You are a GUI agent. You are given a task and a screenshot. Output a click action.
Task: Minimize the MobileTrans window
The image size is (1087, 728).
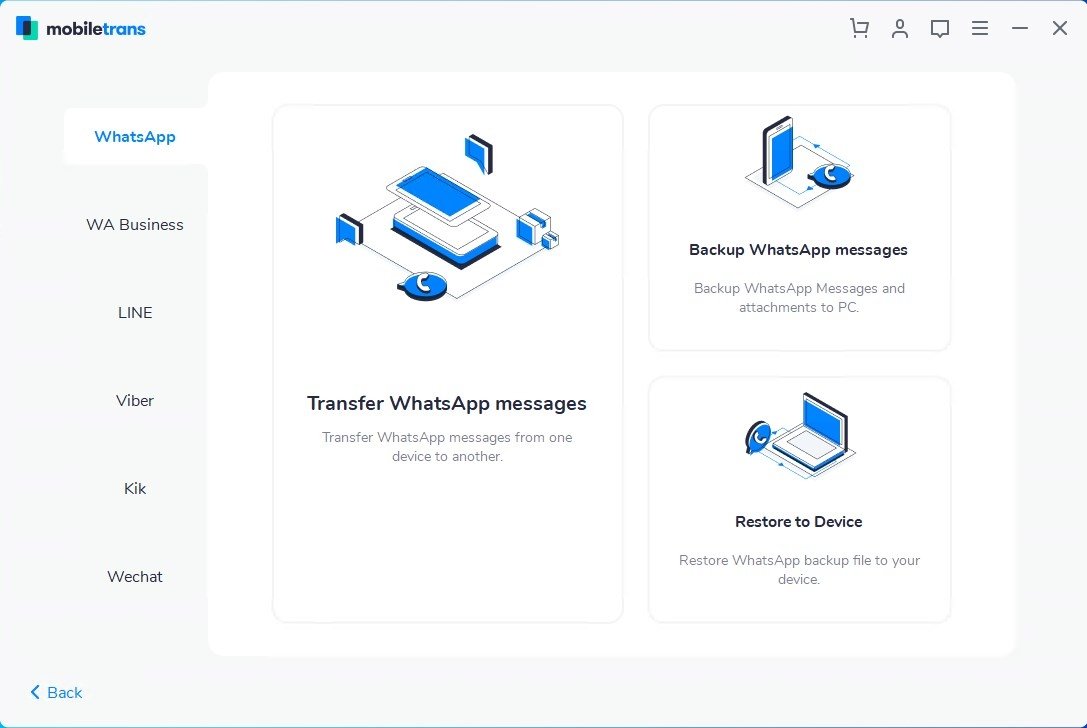pos(1019,28)
